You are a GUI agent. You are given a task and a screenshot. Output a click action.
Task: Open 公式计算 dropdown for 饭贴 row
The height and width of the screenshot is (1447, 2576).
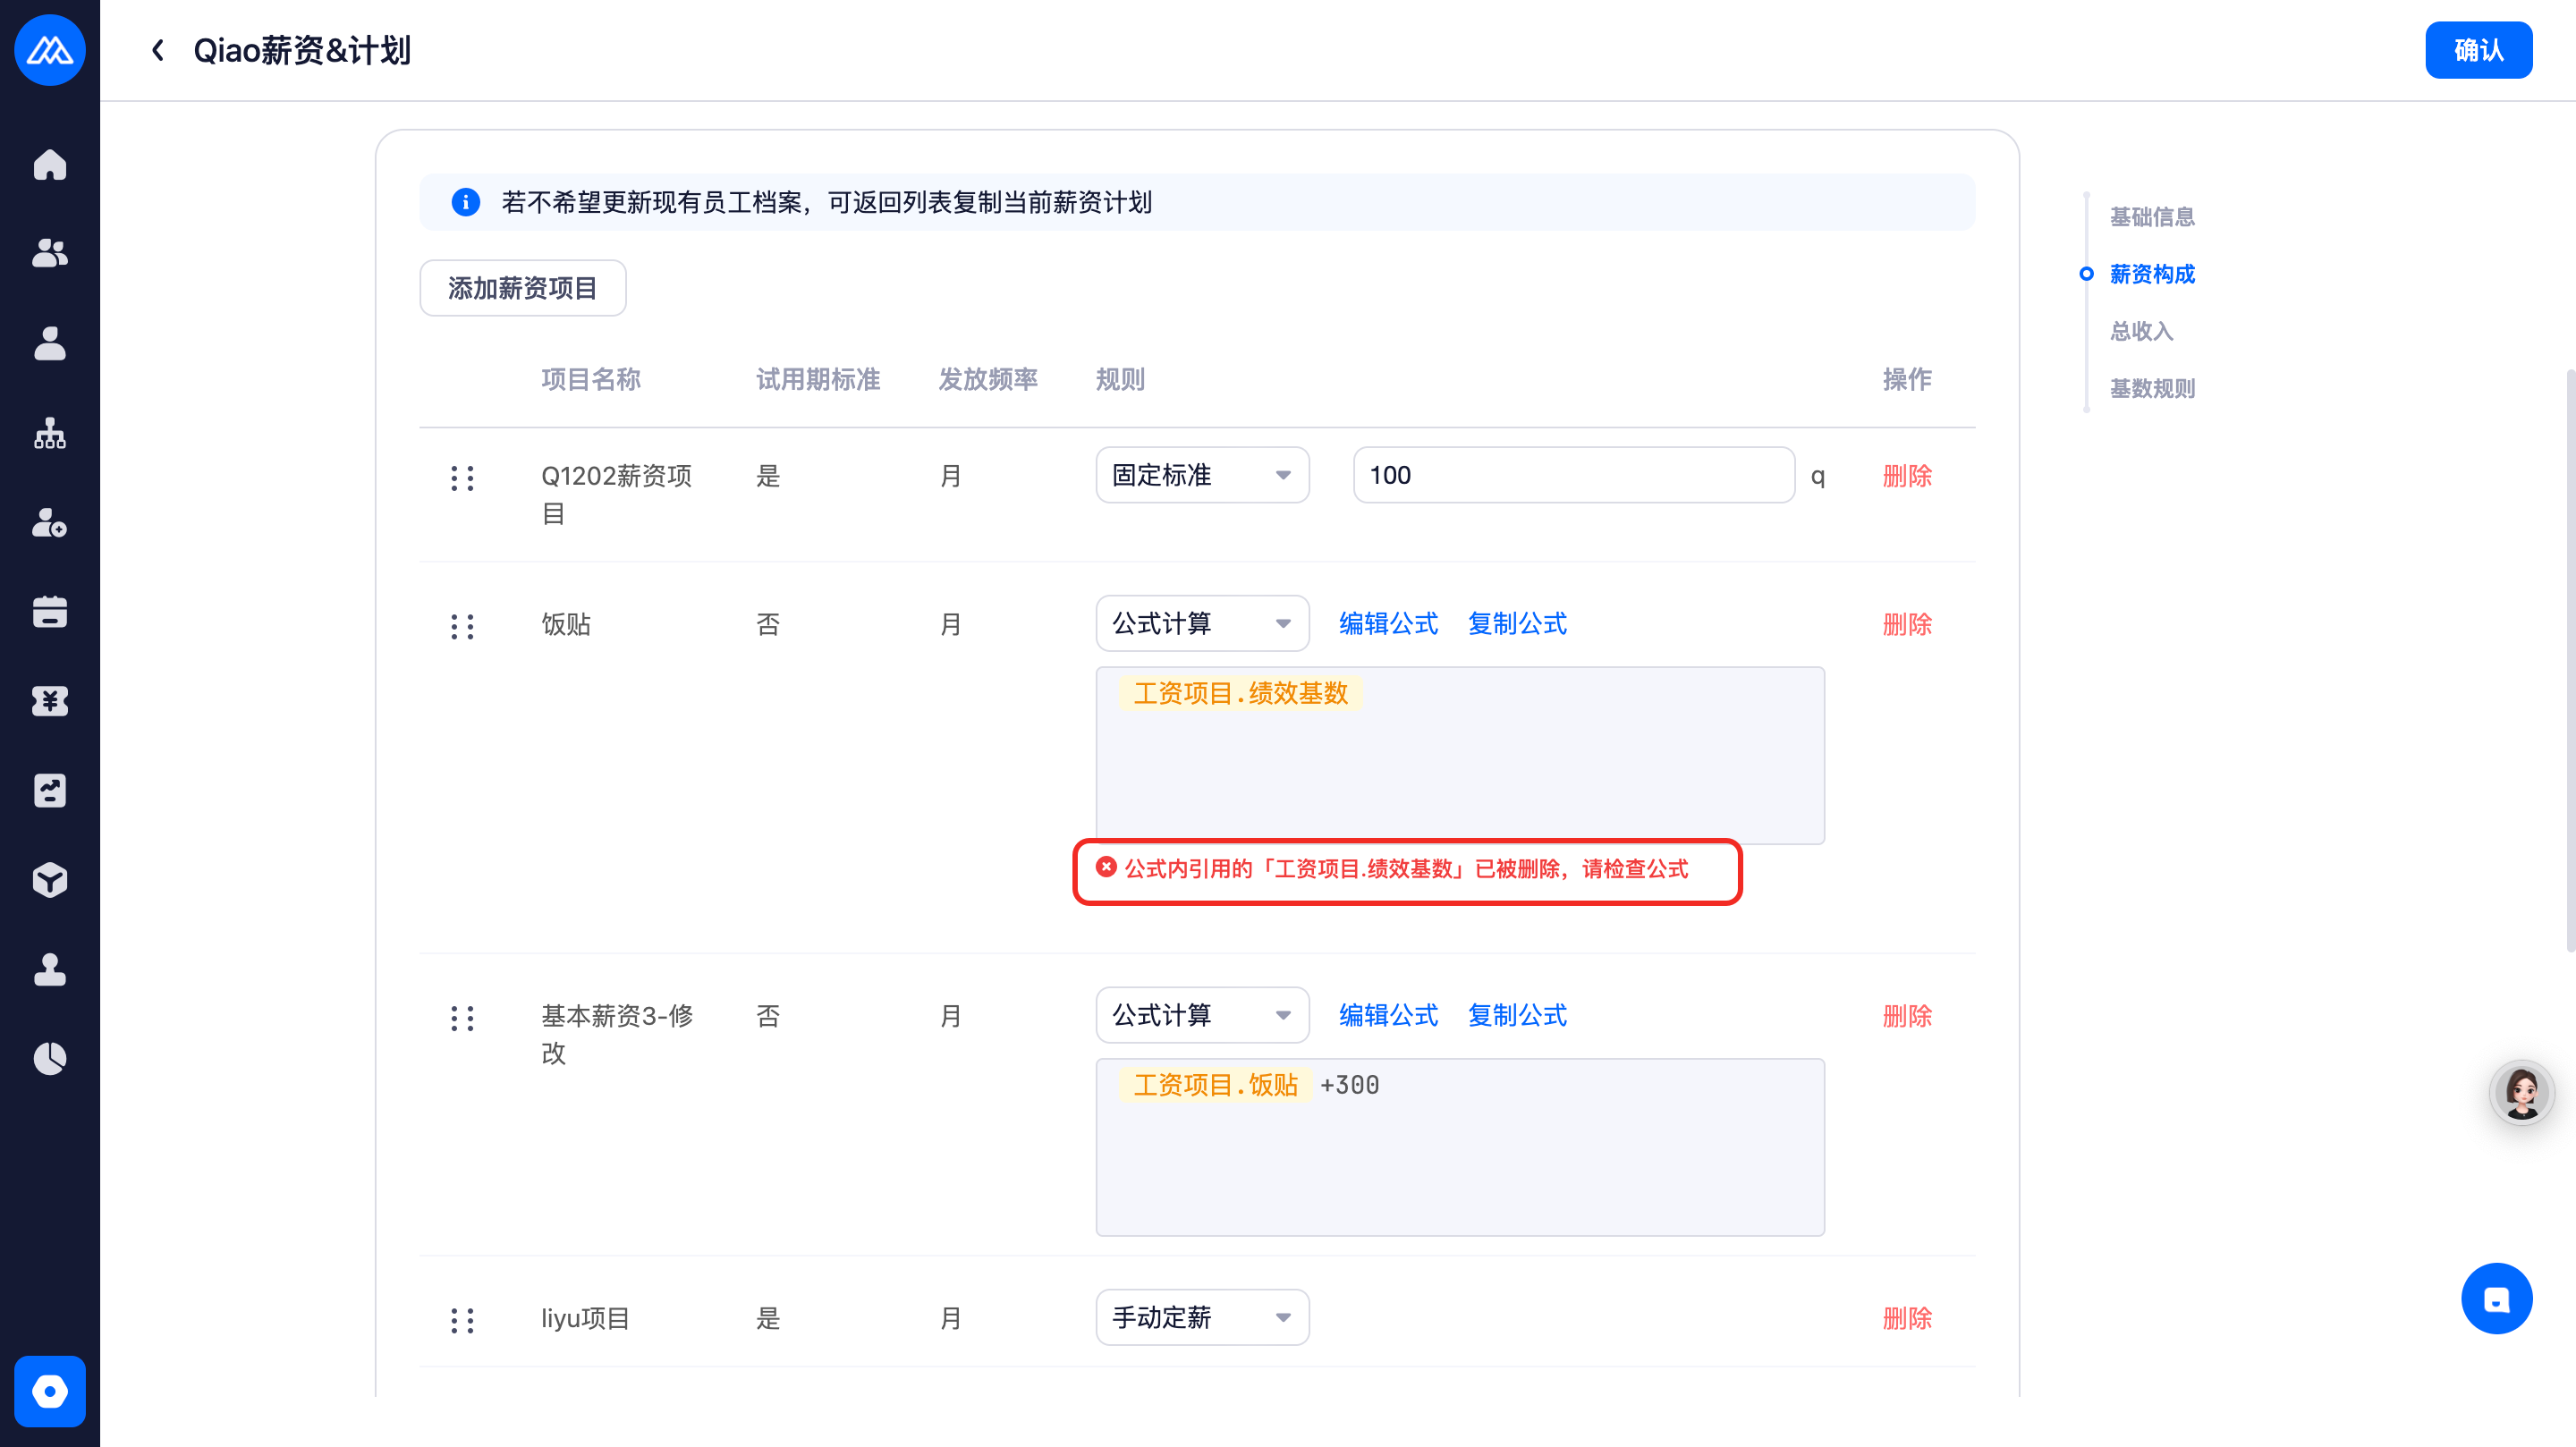1202,624
